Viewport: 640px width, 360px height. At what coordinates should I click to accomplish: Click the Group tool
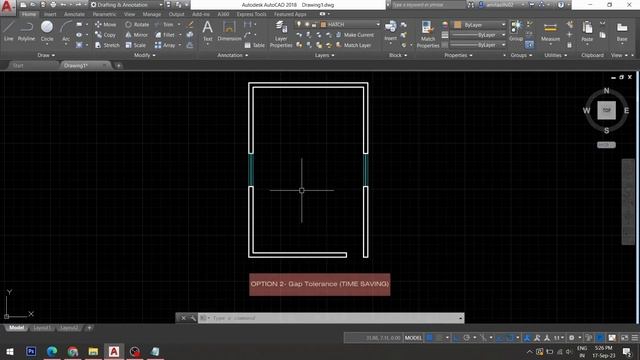click(x=516, y=31)
